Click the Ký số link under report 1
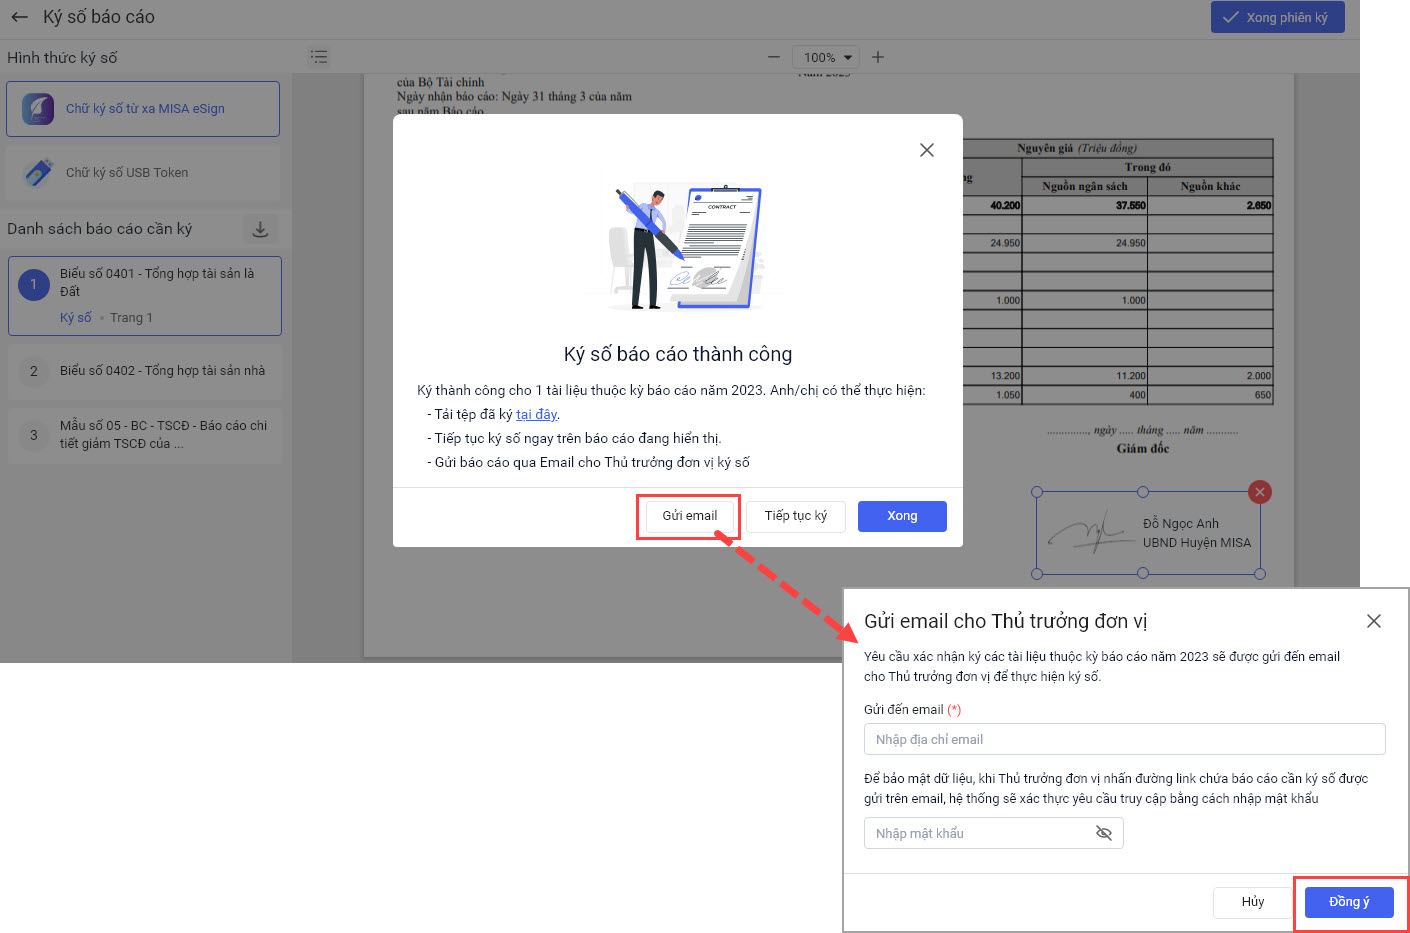 point(75,318)
